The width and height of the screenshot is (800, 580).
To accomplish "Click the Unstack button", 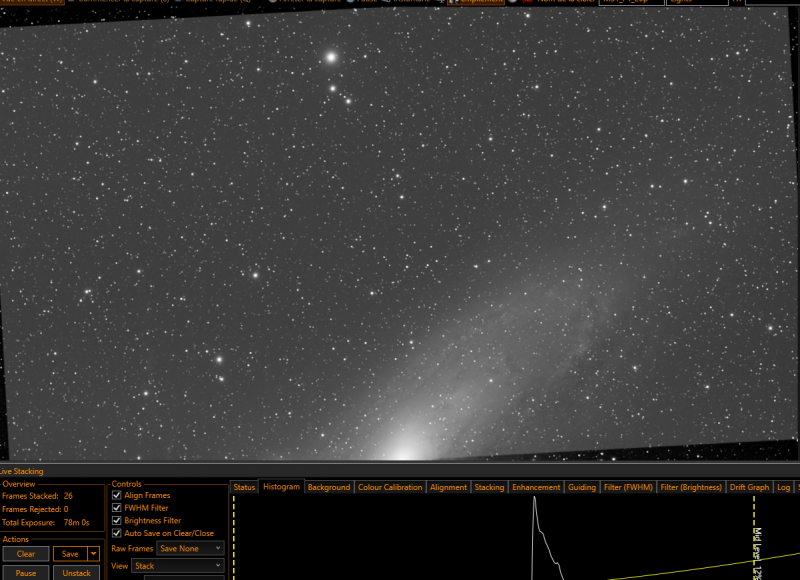I will coord(77,573).
